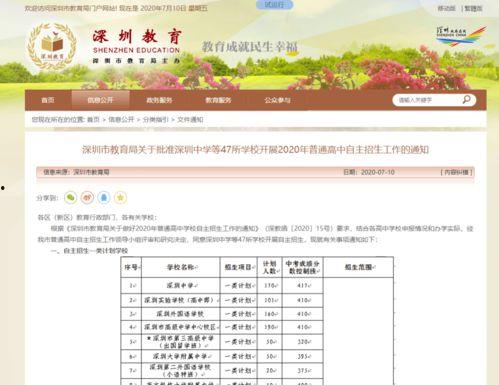This screenshot has width=499, height=385.
Task: Go to 分类指引 in the breadcrumb
Action: [156, 119]
